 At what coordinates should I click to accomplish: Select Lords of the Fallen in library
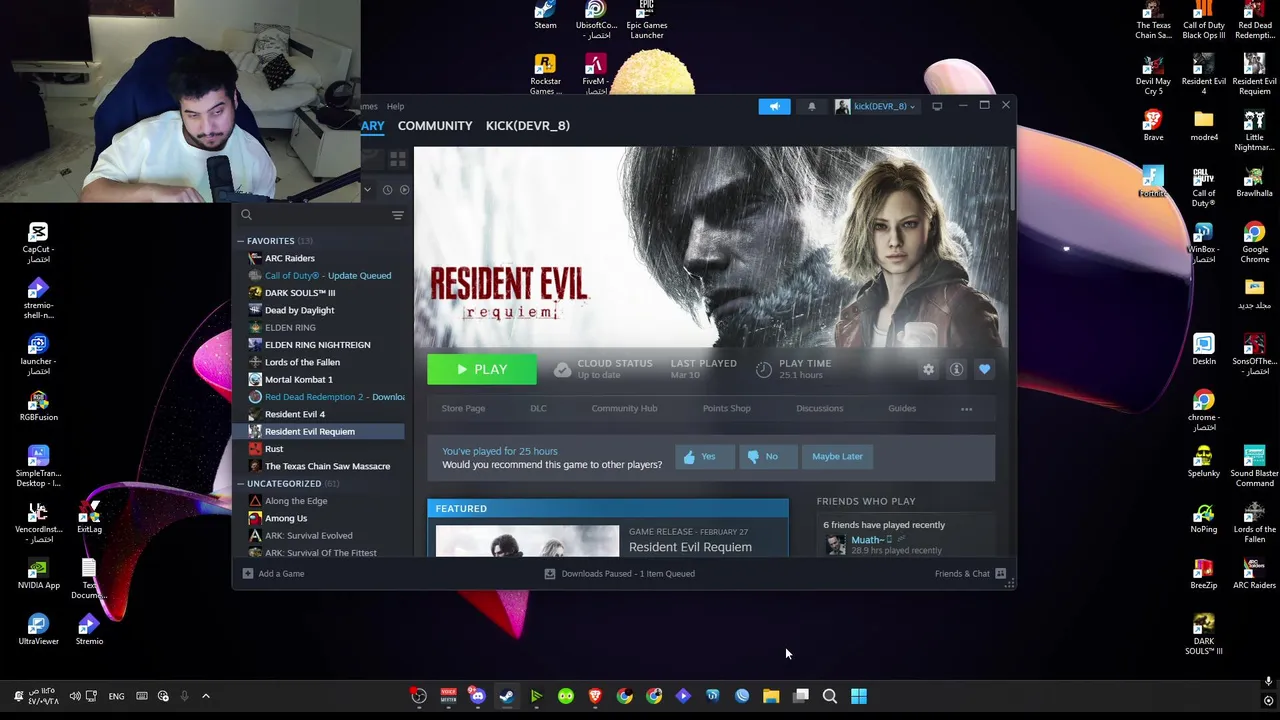click(302, 362)
